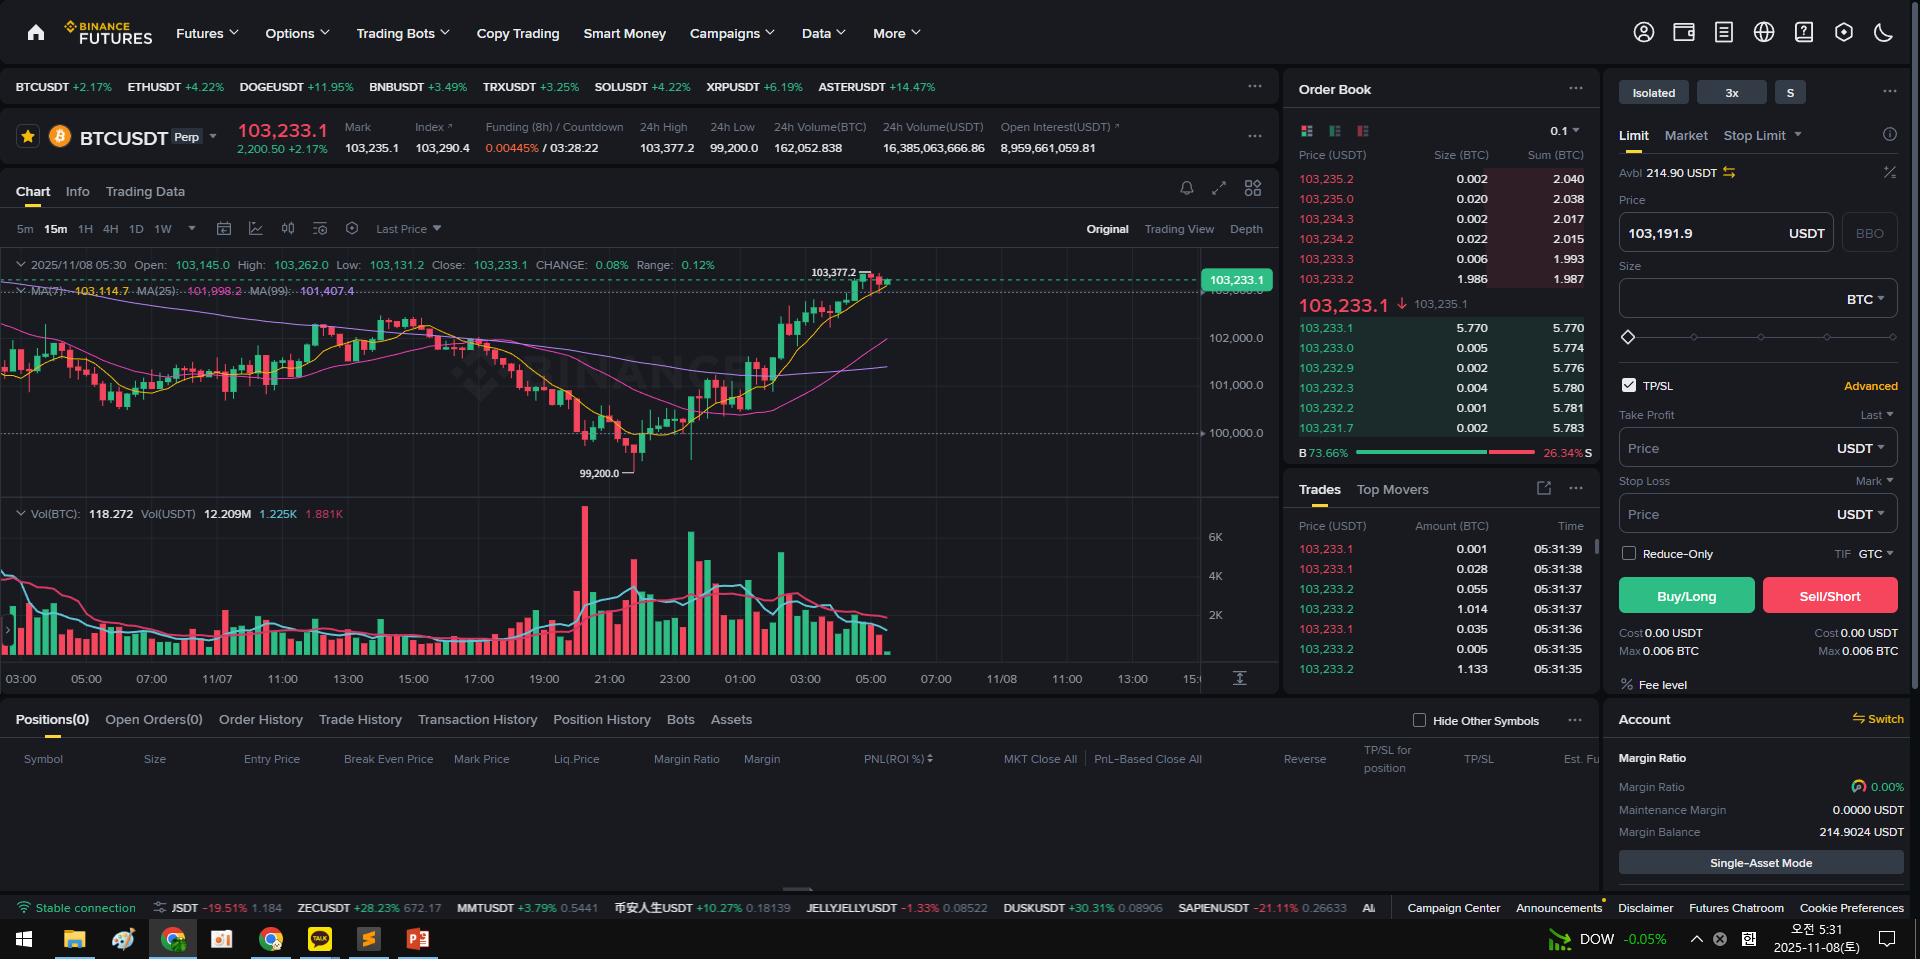
Task: Show both bids and asks order book view
Action: 1306,131
